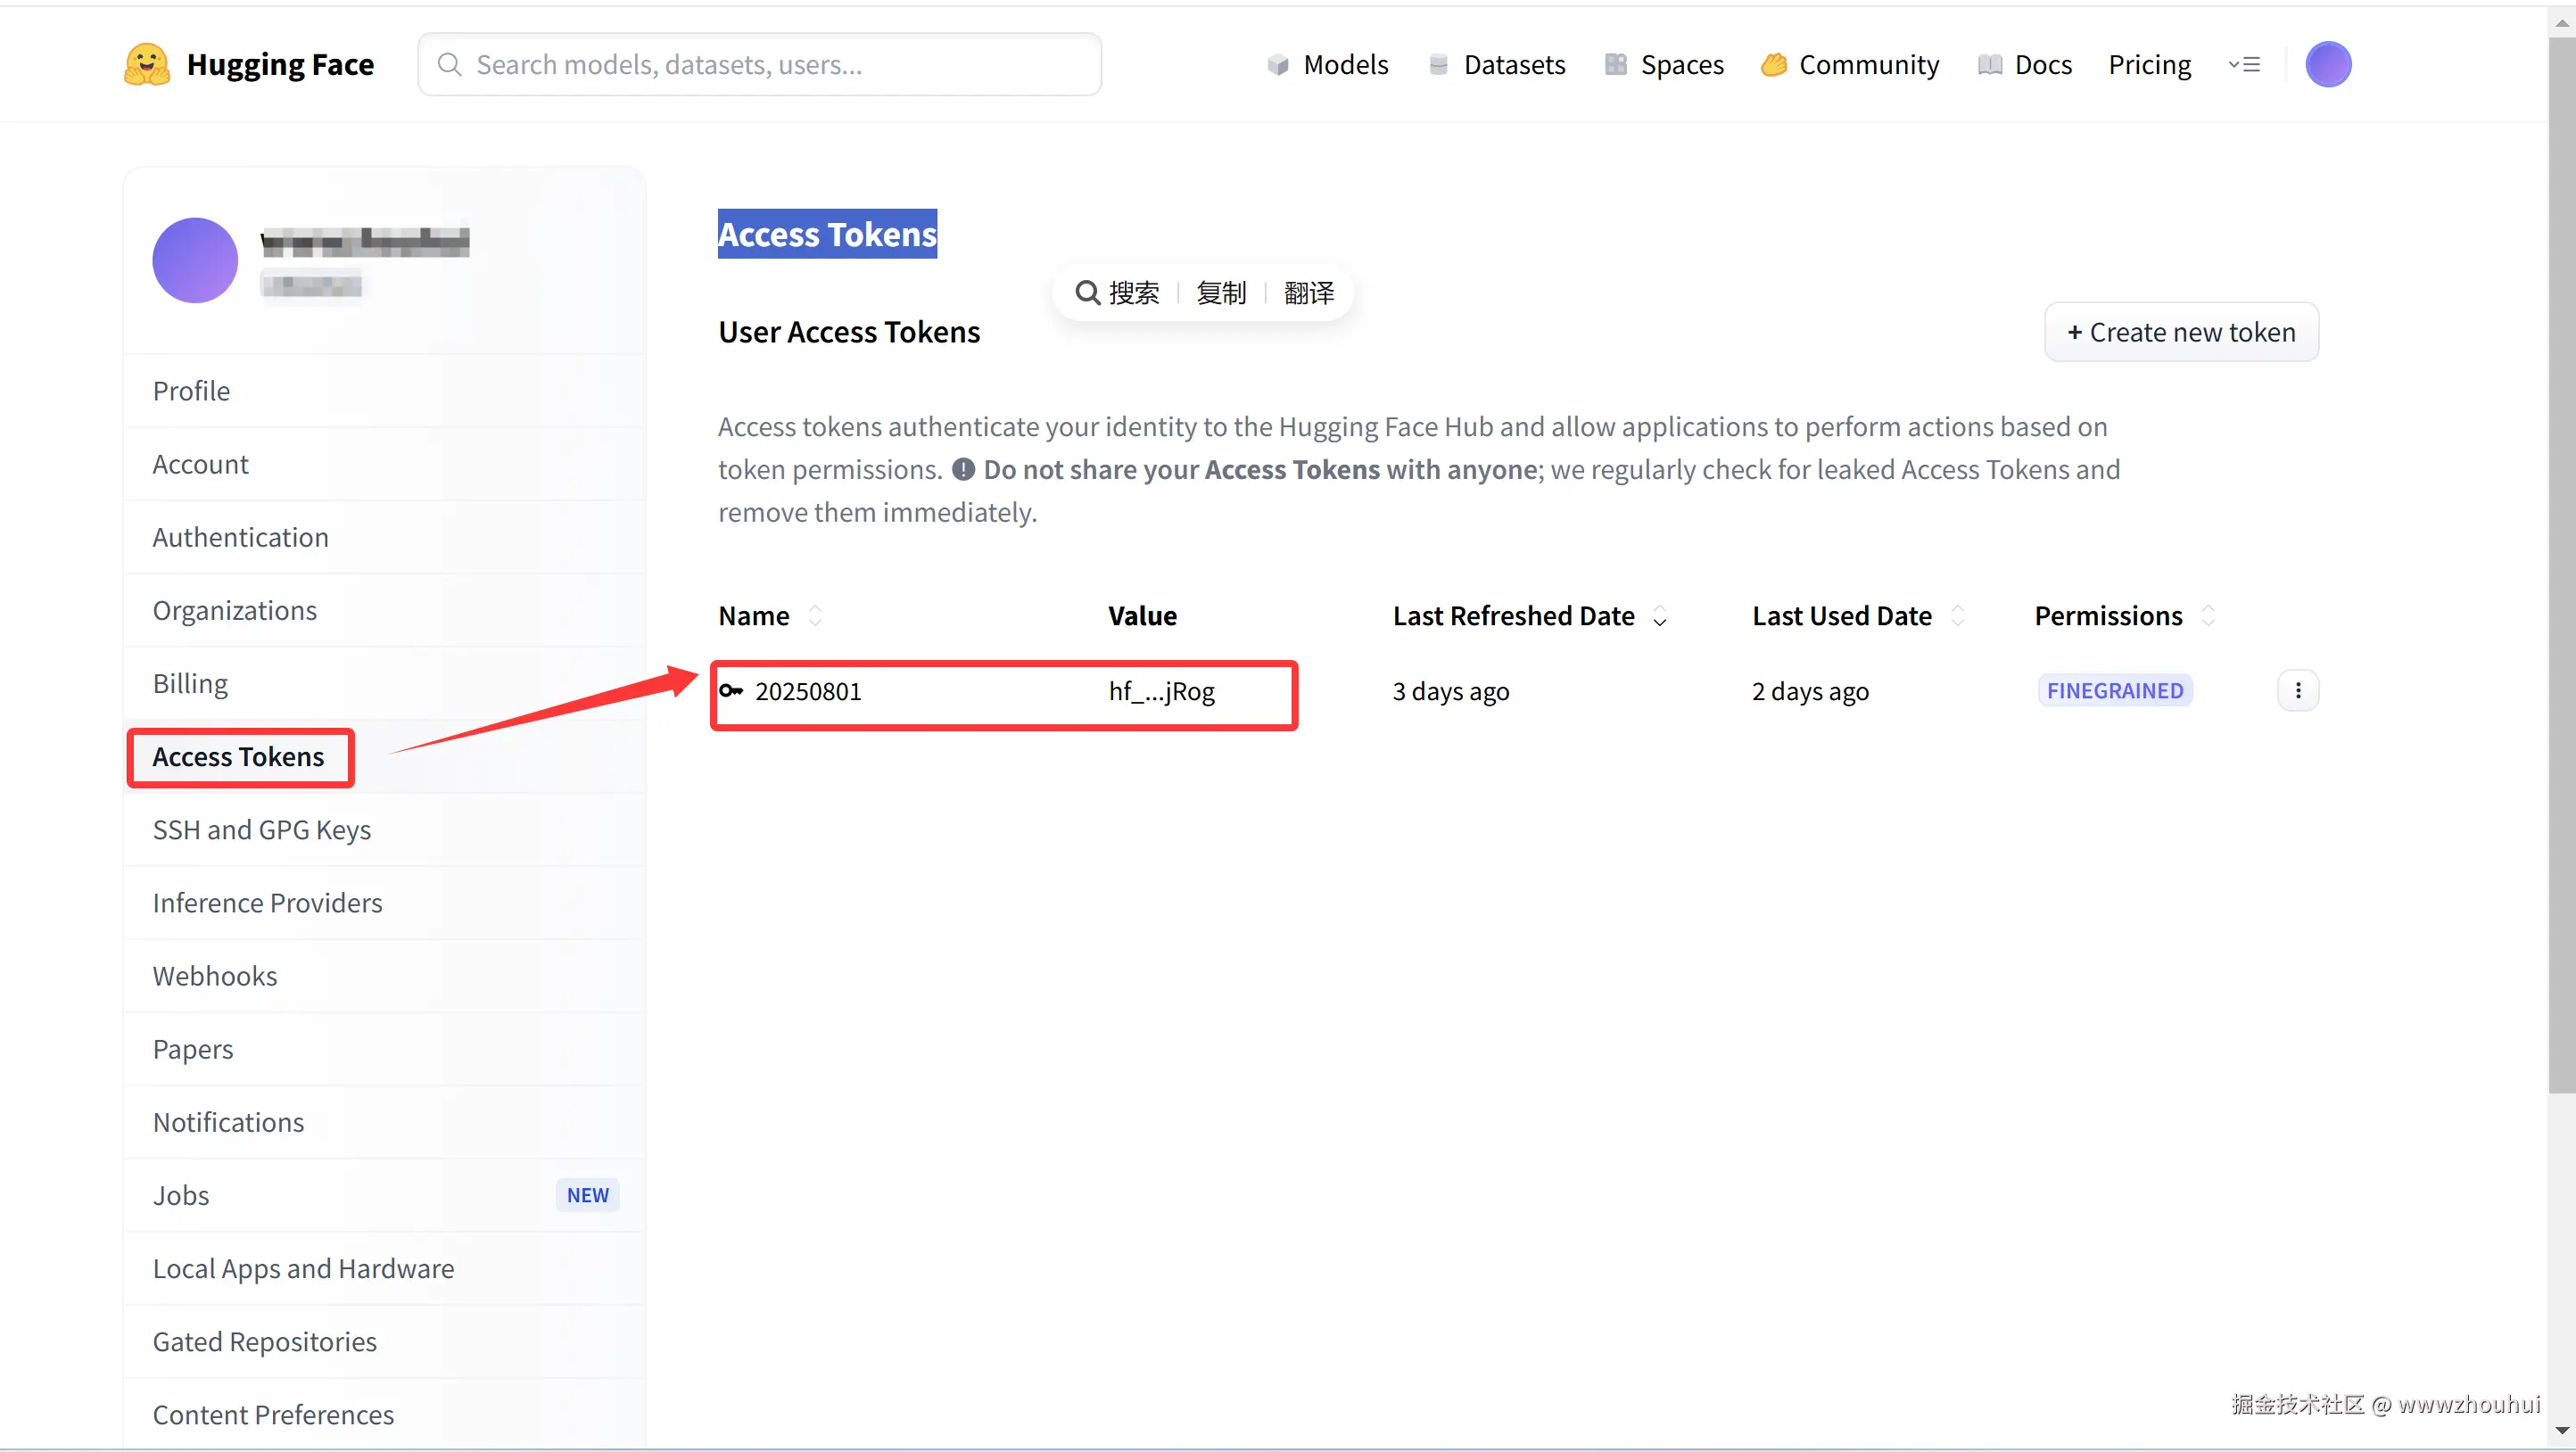This screenshot has width=2576, height=1452.
Task: Open Webhooks settings
Action: coord(385,976)
